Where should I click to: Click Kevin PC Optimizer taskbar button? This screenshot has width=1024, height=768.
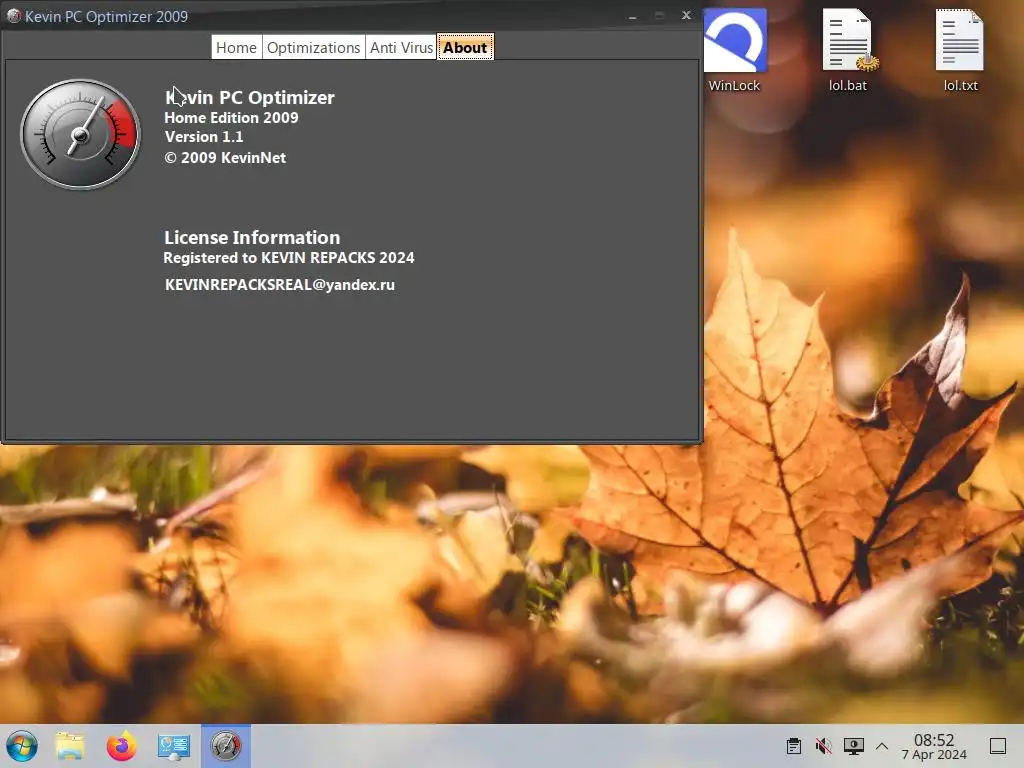point(226,746)
